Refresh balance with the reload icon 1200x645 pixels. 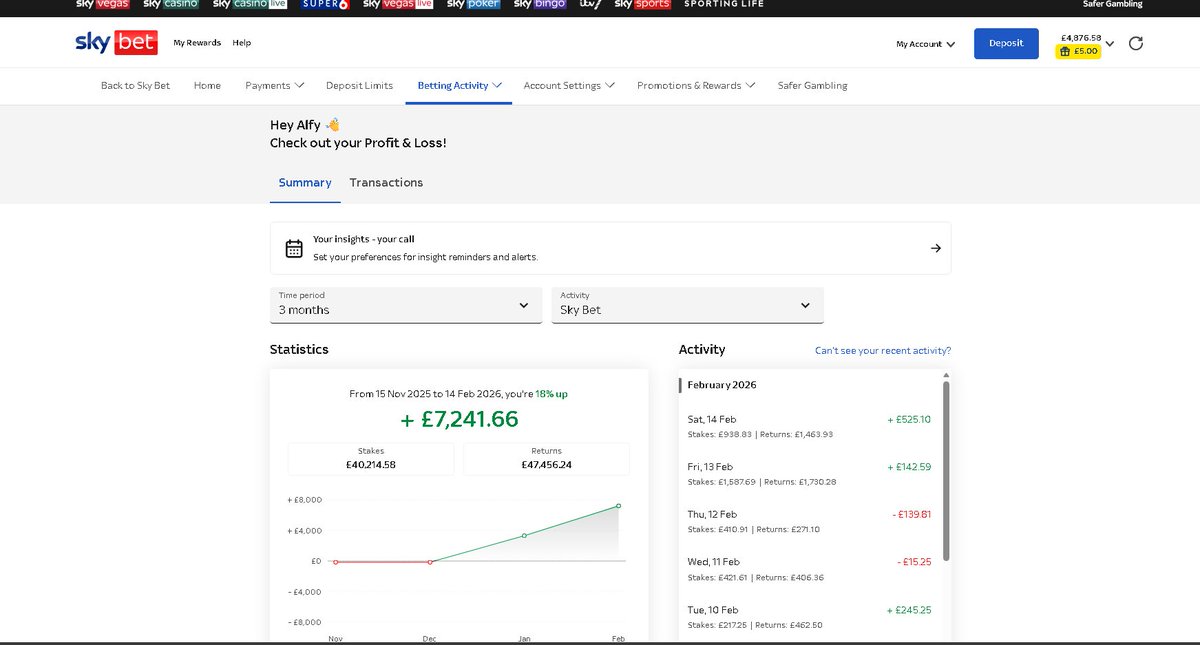click(1135, 43)
